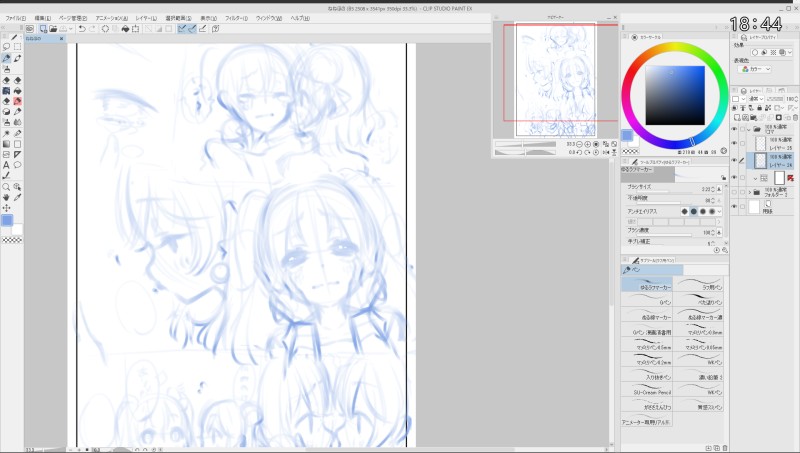
Task: Select the ラフ用ペン sub tool
Action: [698, 284]
